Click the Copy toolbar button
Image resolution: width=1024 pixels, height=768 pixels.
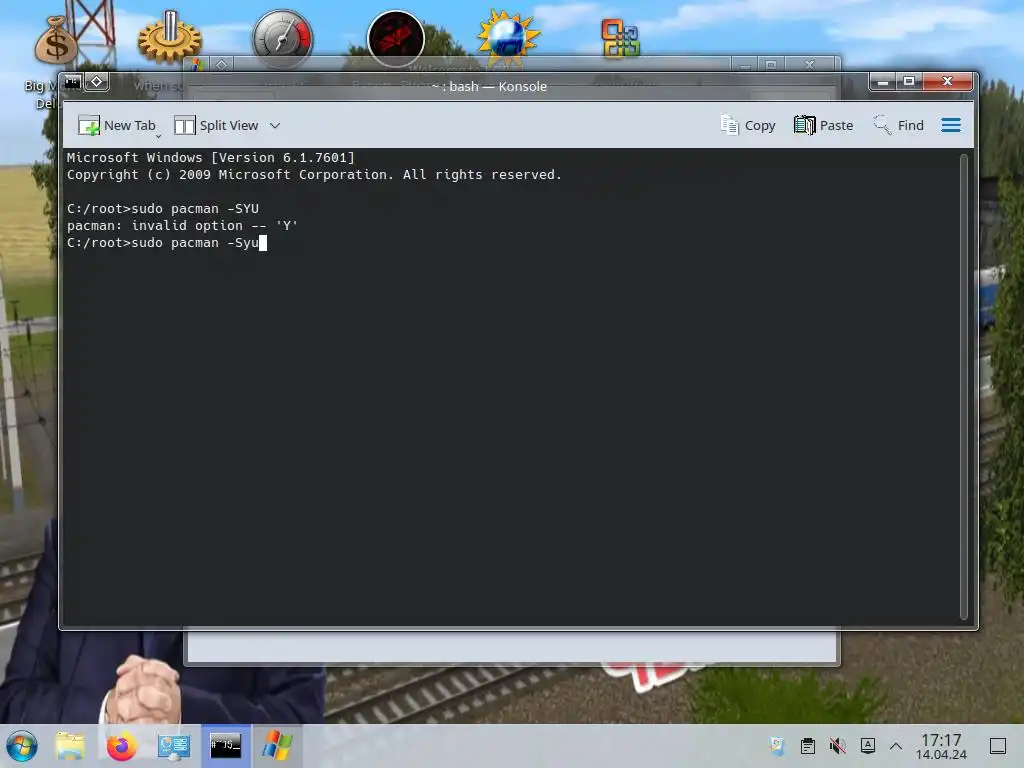[x=748, y=125]
